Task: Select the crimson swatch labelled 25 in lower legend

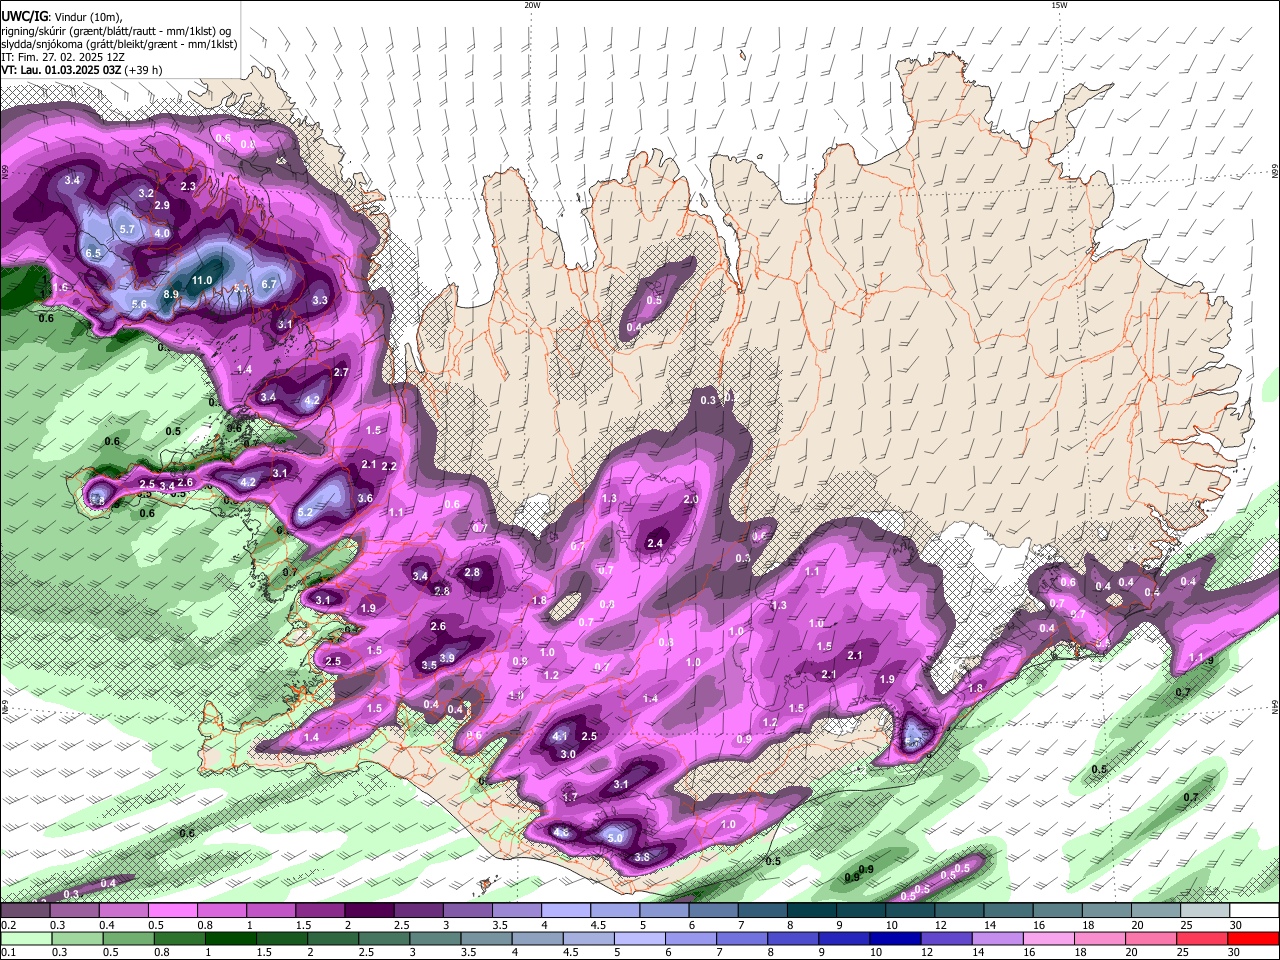Action: pos(1203,939)
